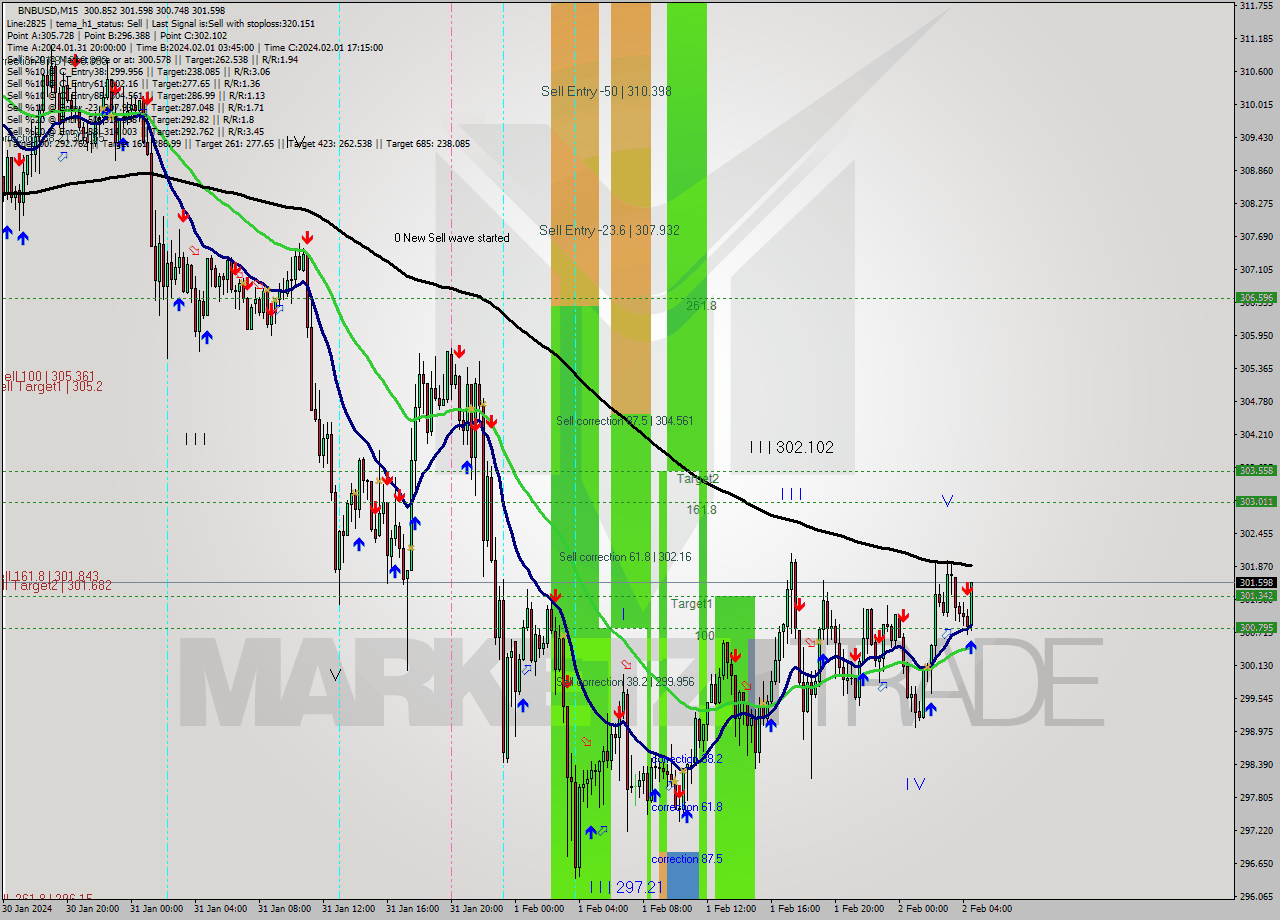The width and height of the screenshot is (1280, 920).
Task: Click the 'Sell correction 38.2 | 299.956' label
Action: 625,681
